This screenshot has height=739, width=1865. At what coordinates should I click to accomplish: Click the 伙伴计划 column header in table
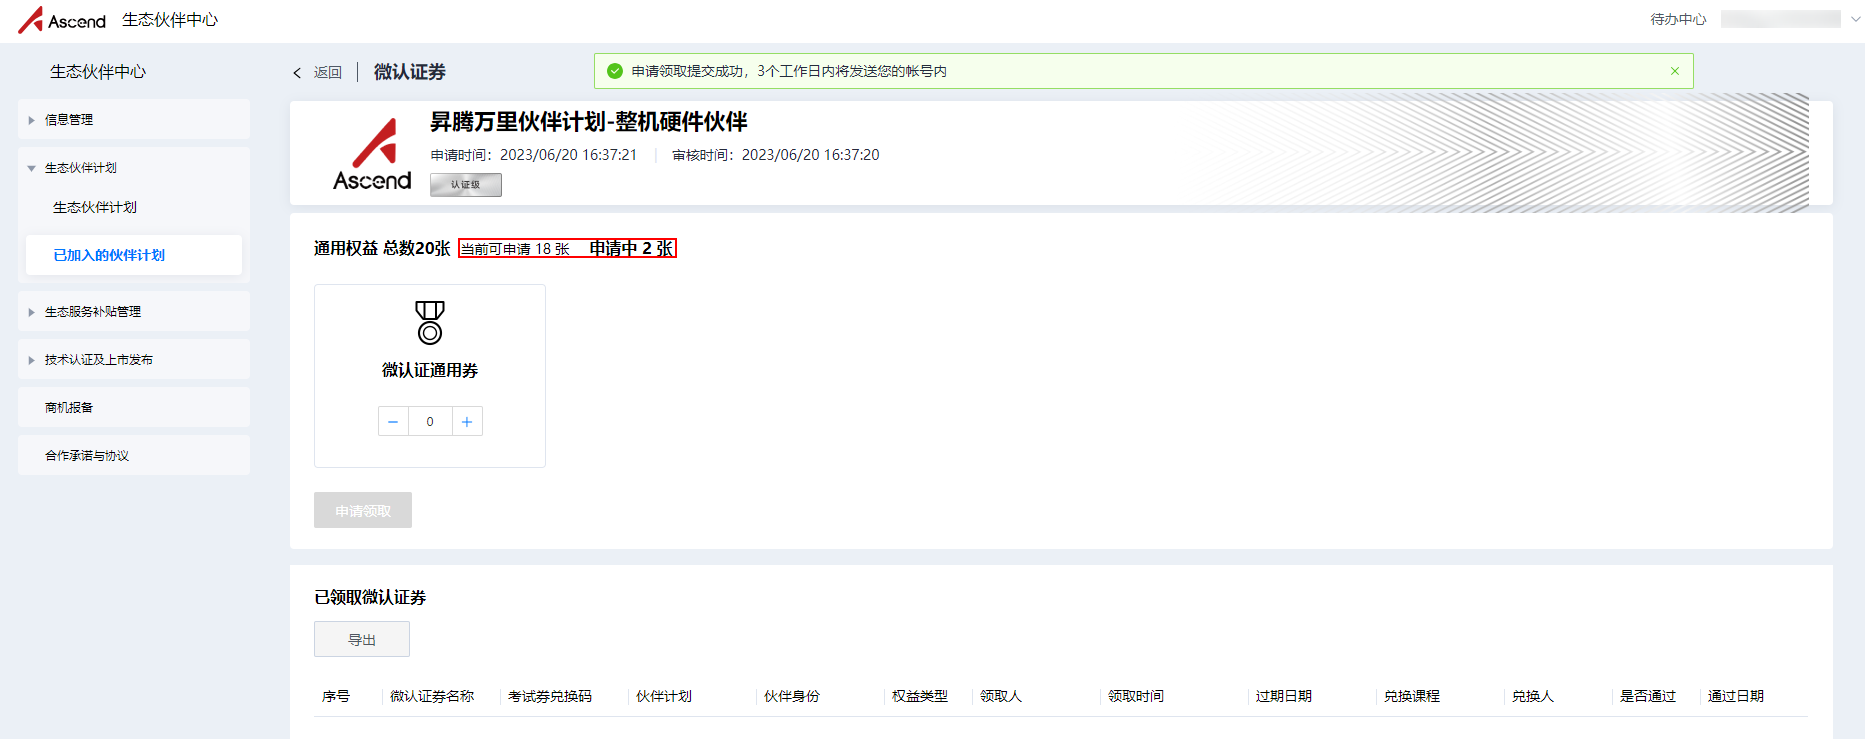pos(664,696)
